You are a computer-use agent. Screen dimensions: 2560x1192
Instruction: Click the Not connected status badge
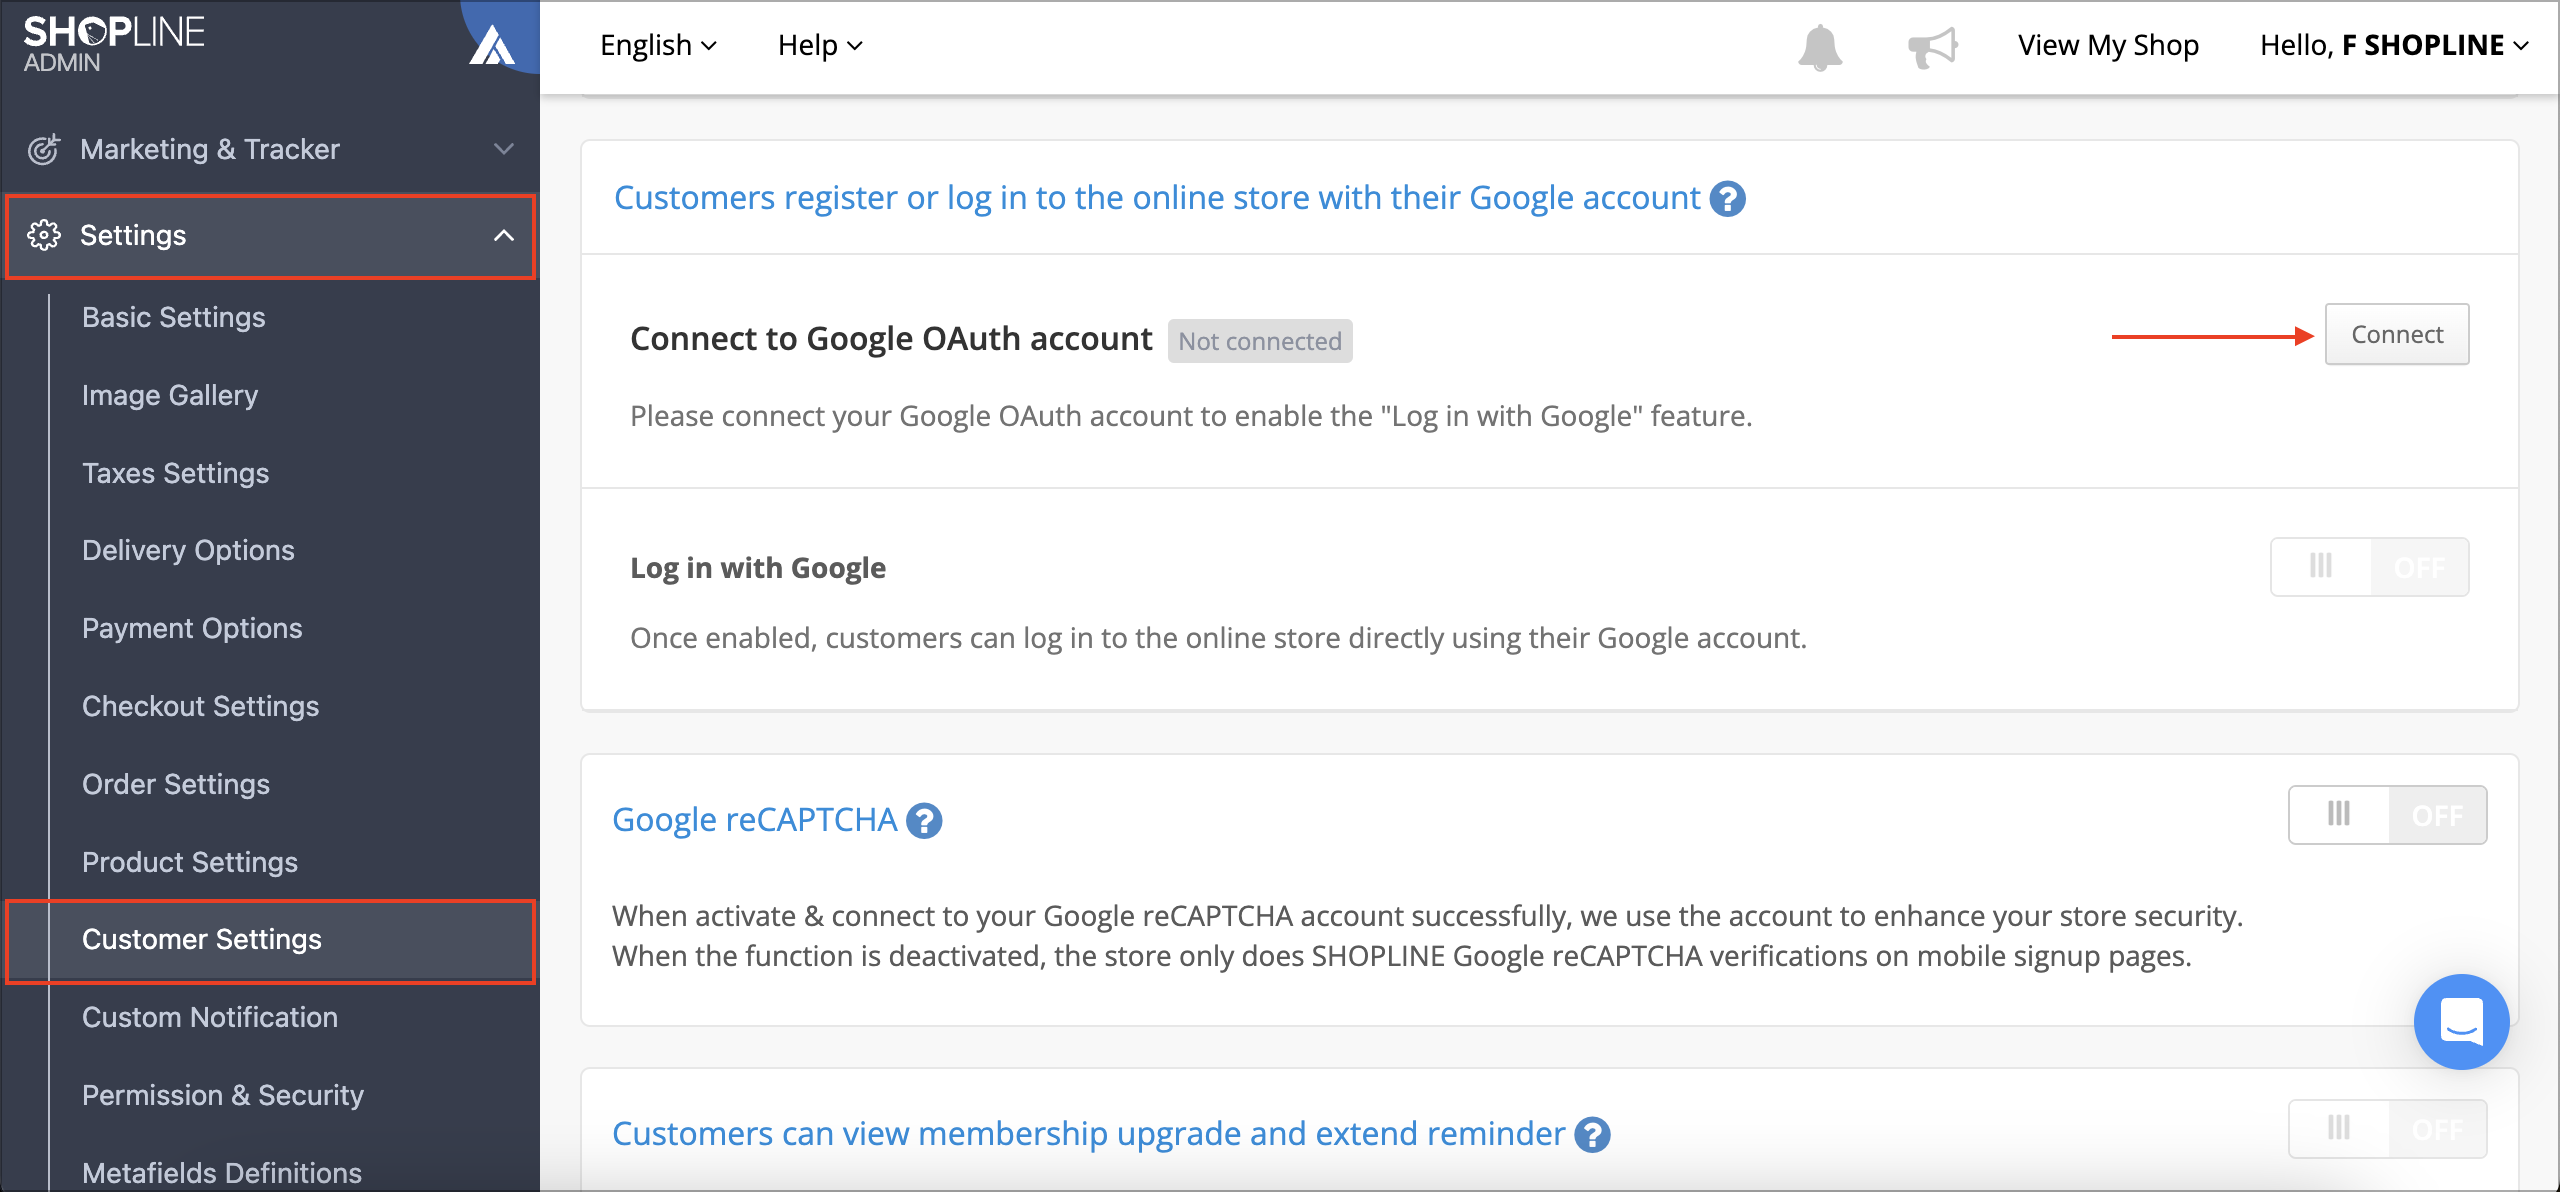point(1260,341)
